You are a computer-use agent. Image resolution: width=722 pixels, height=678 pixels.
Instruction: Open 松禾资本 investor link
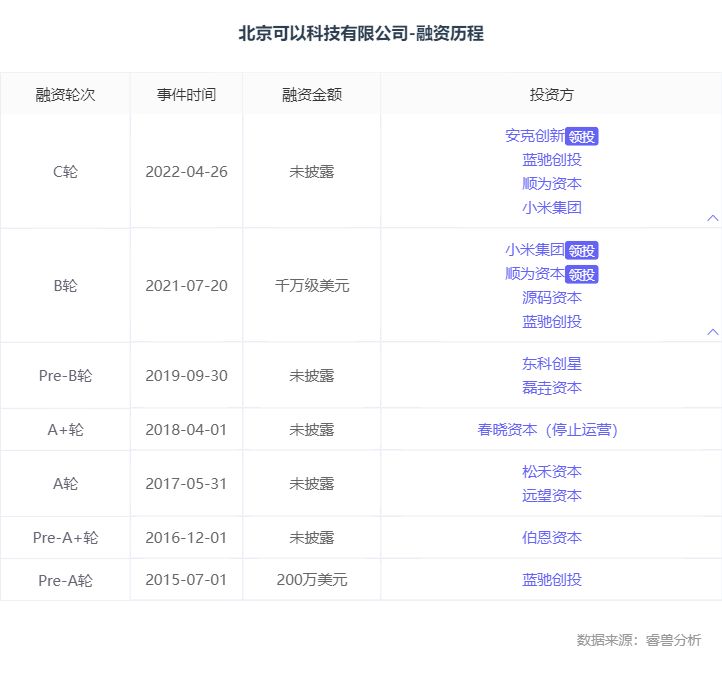552,472
